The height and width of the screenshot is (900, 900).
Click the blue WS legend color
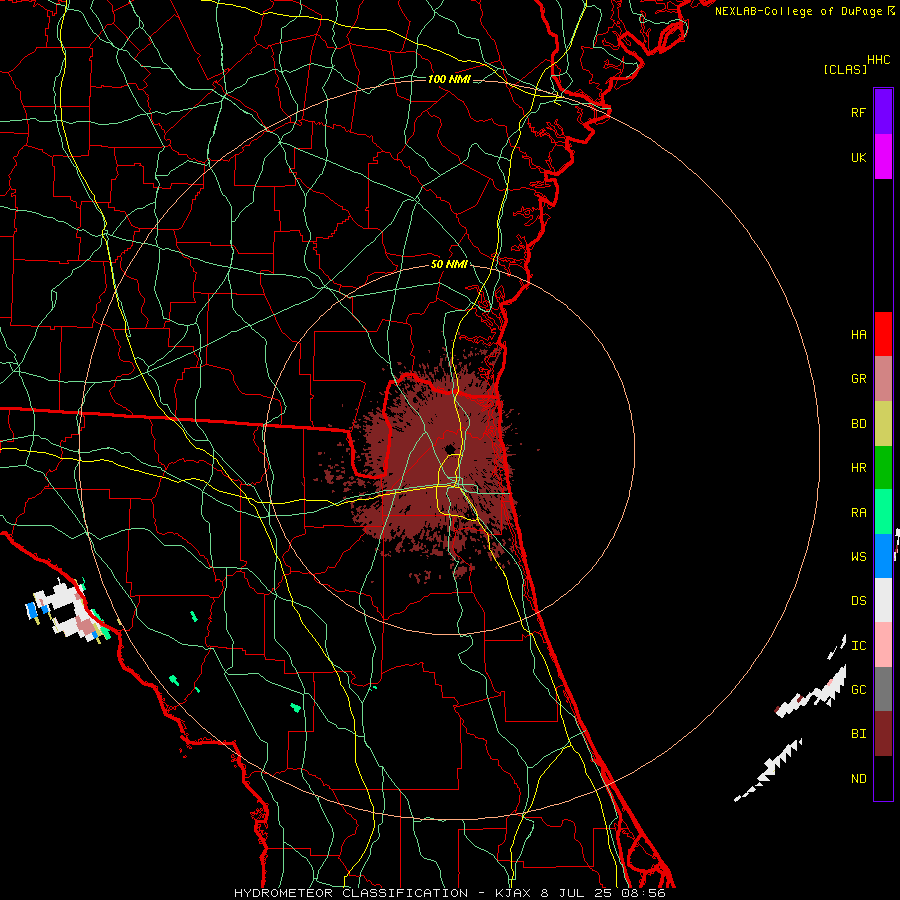click(883, 556)
